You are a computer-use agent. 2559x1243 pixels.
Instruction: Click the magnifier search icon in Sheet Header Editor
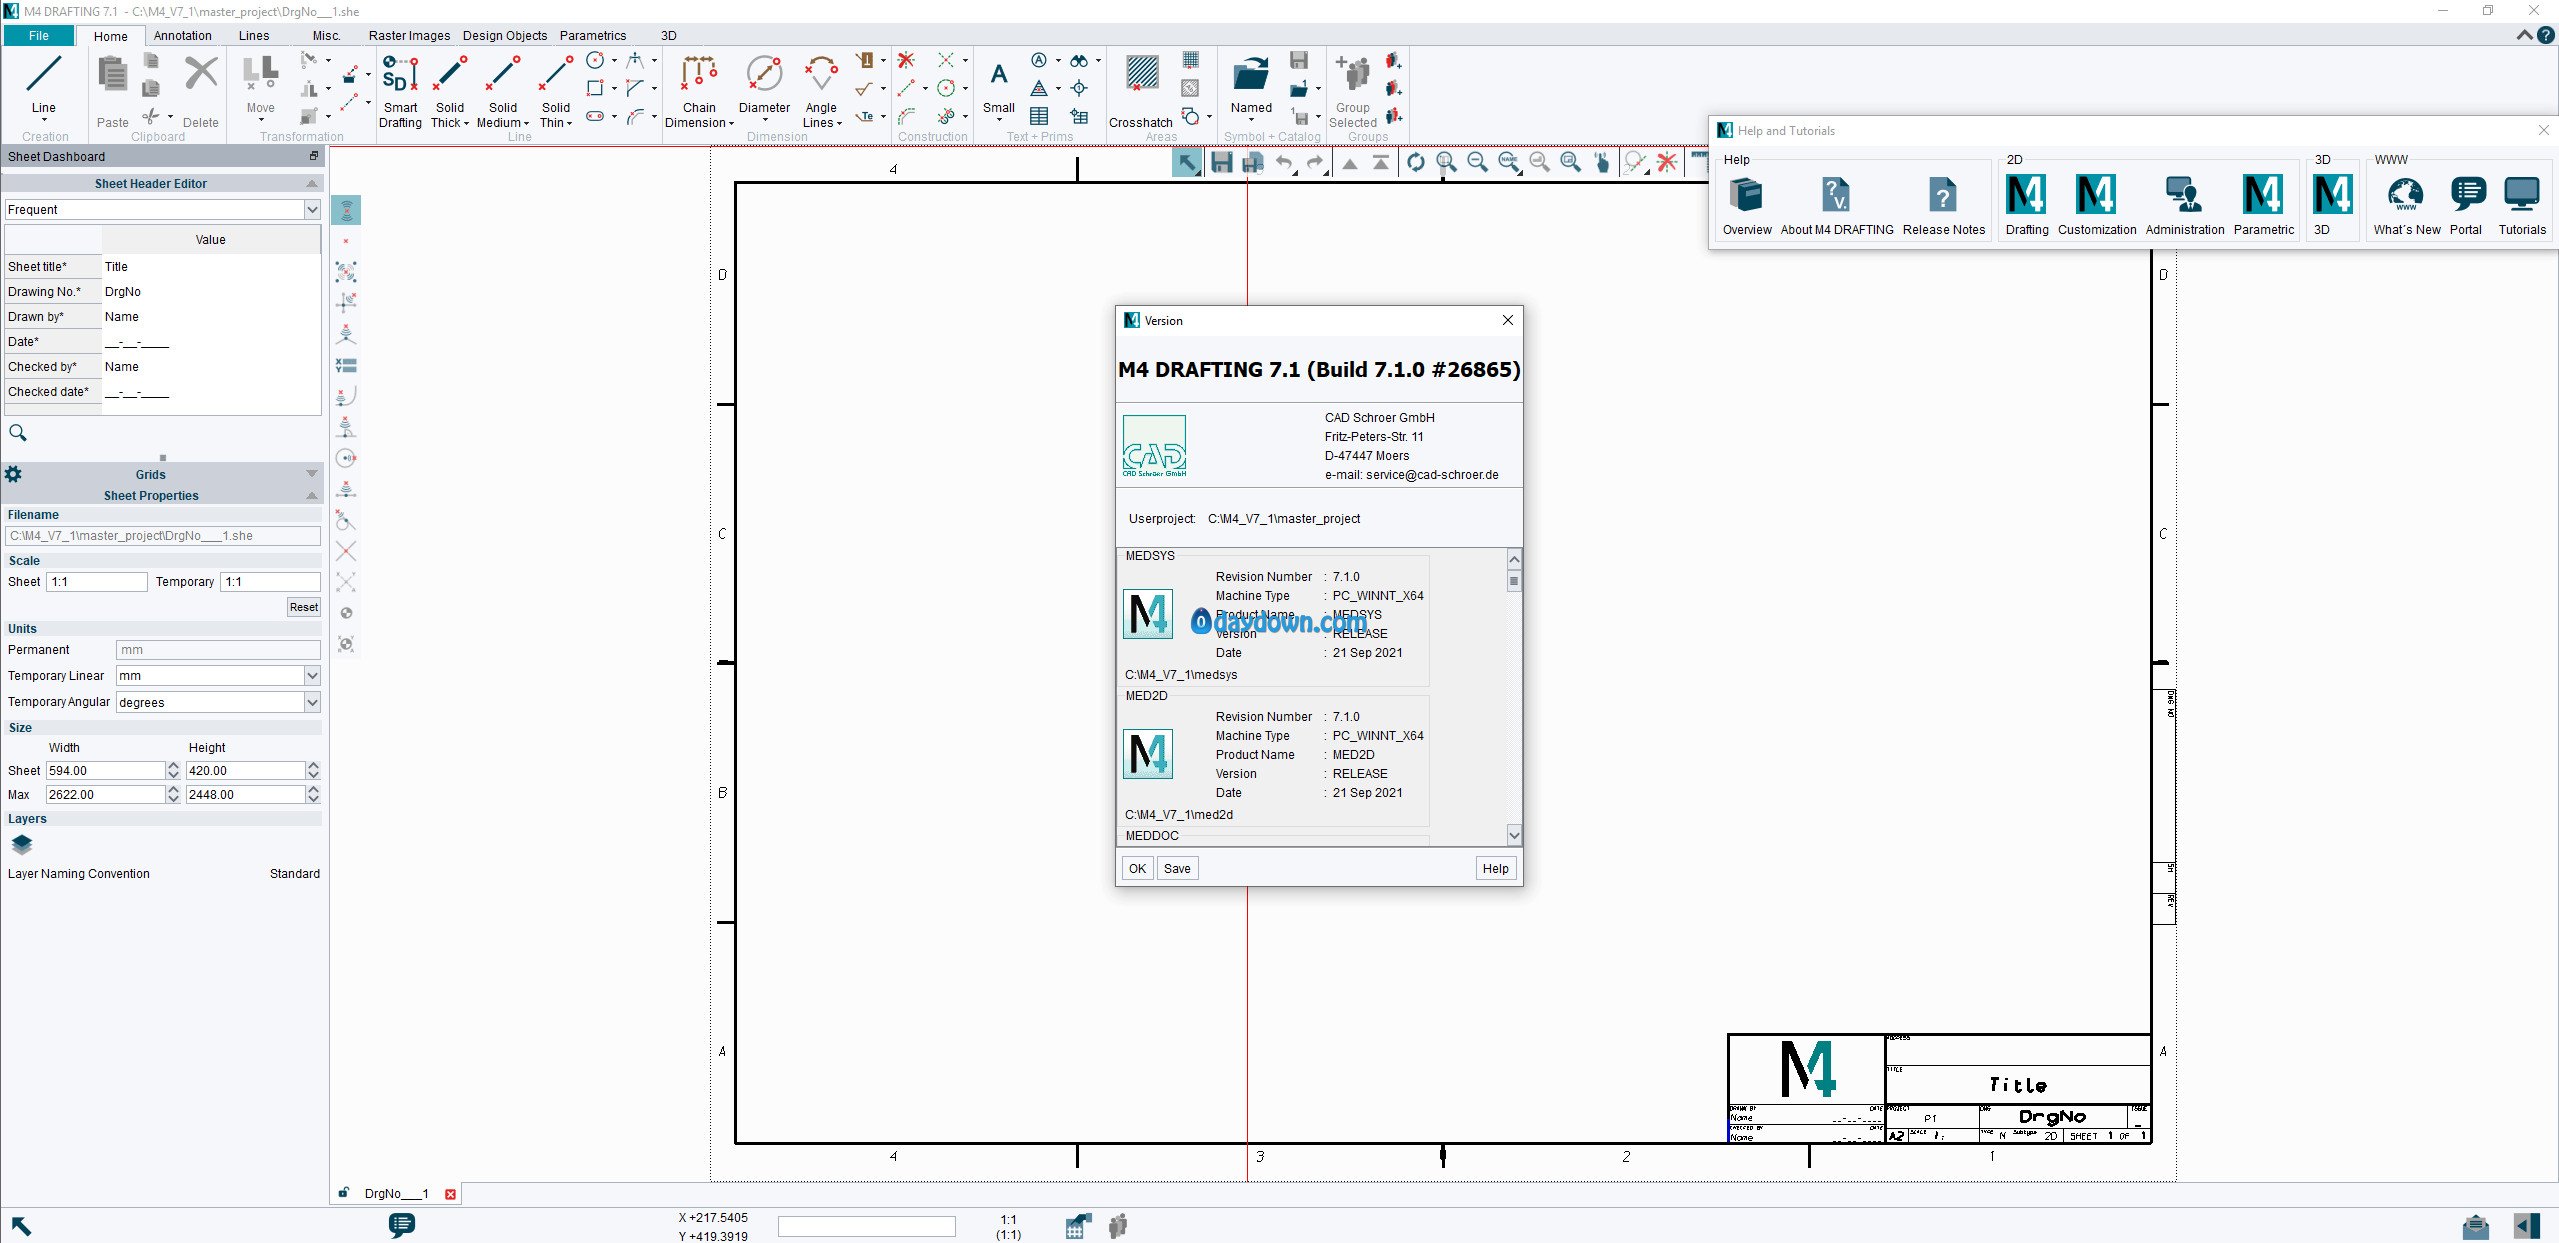(18, 433)
